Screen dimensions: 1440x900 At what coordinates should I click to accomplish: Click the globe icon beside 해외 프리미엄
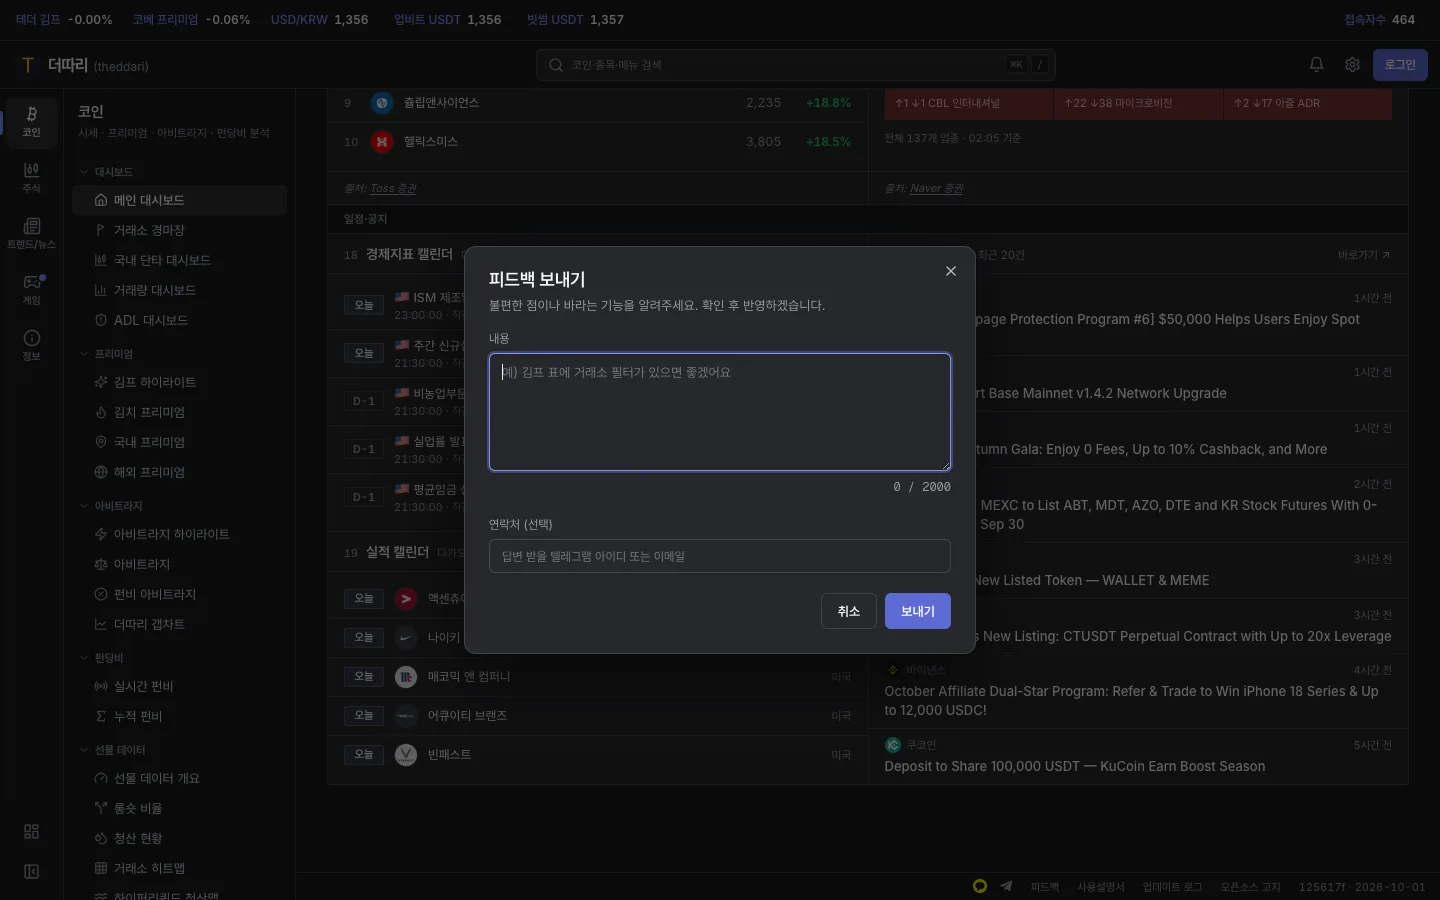click(101, 472)
